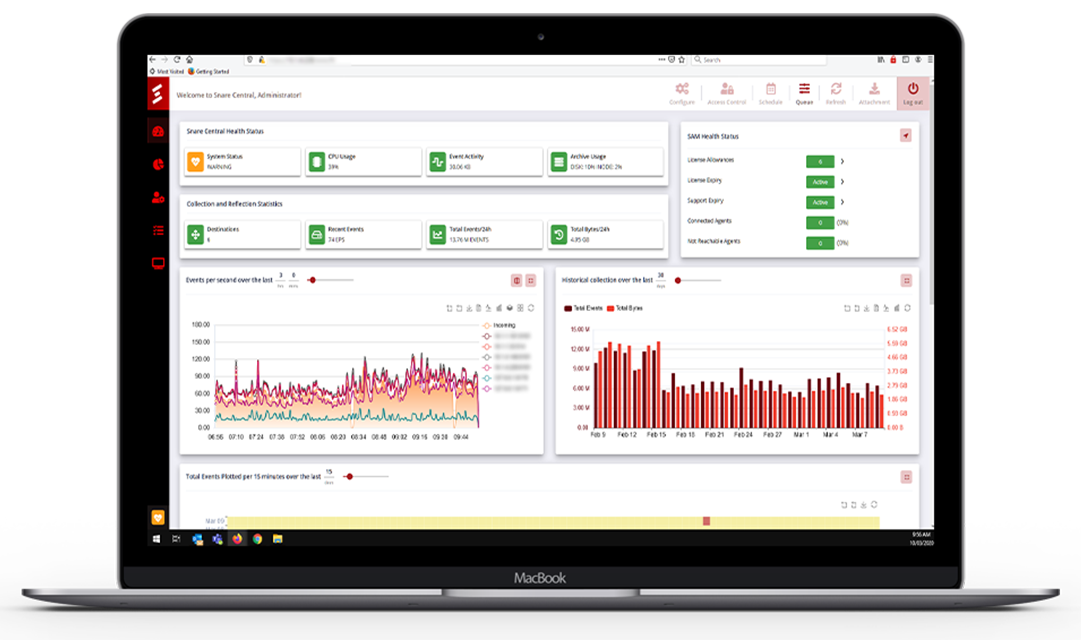Toggle the Total Events legend series

pos(583,308)
